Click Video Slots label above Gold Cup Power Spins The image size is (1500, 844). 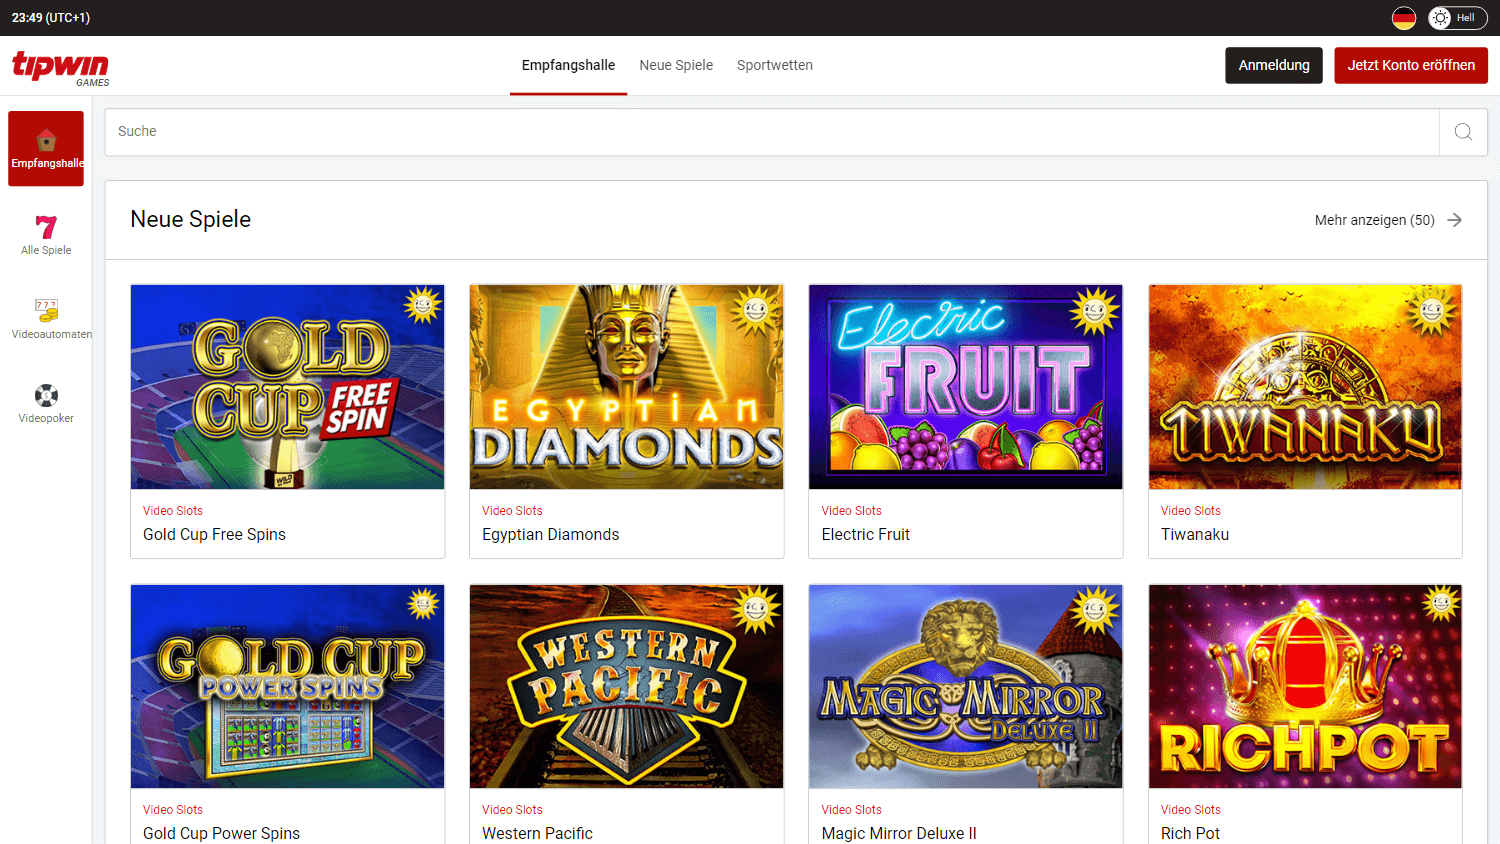point(173,810)
